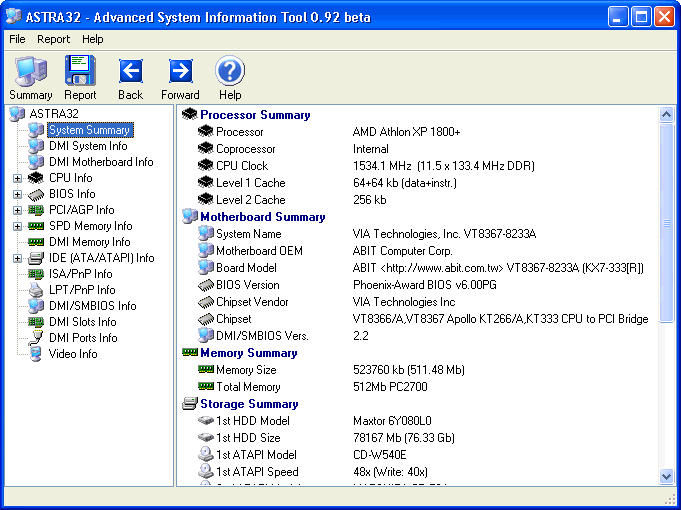Click the Level 2 Cache 256 kb value

[370, 200]
